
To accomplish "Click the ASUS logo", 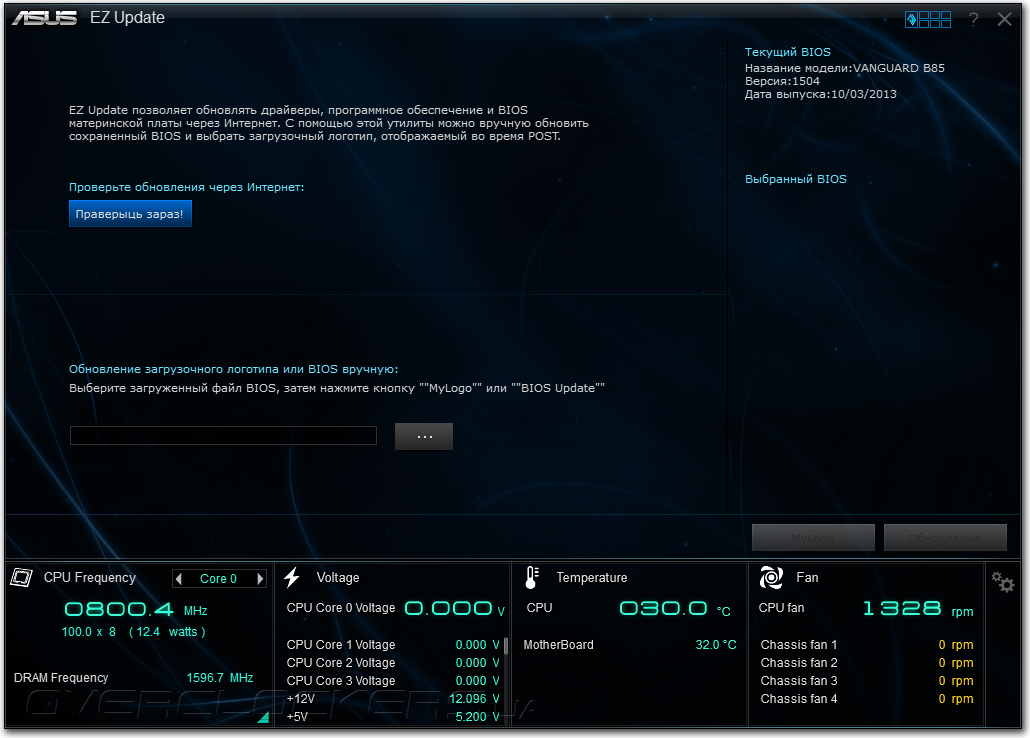I will click(45, 18).
